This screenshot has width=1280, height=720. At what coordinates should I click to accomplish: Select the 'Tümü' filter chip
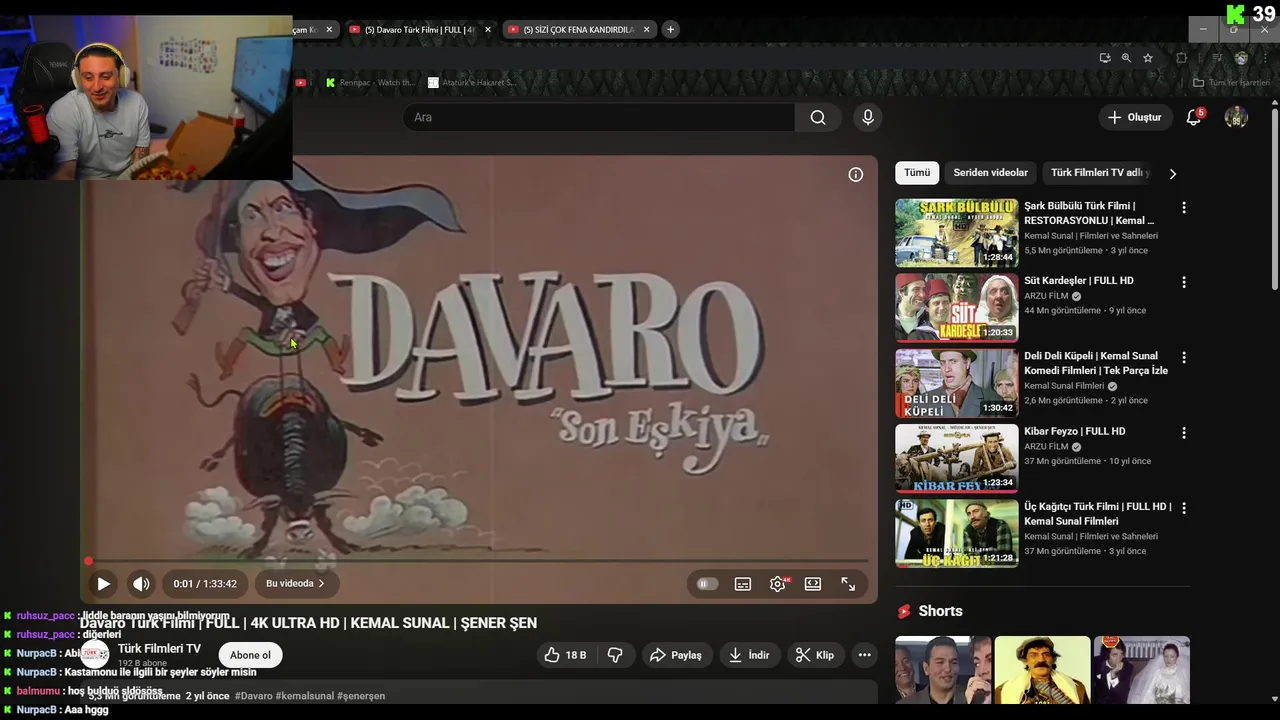pyautogui.click(x=917, y=173)
